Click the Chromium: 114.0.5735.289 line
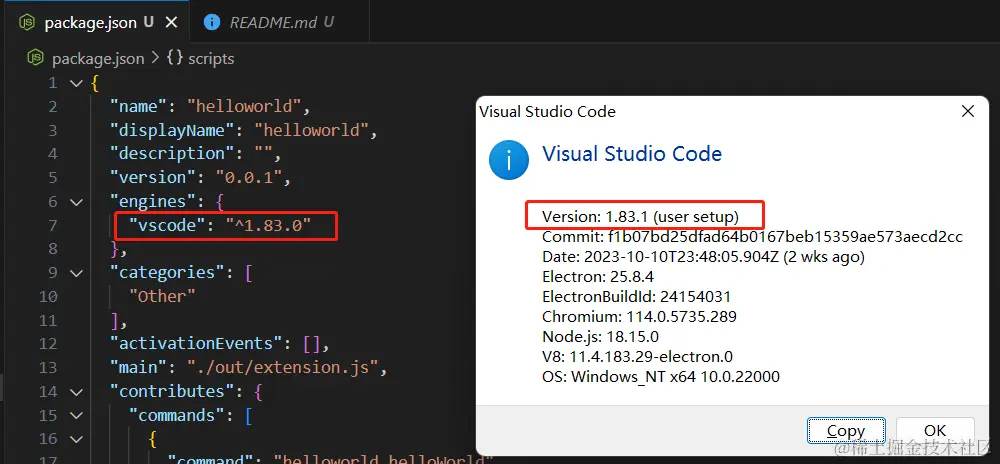Screen dimensions: 1000x464 tap(639, 316)
